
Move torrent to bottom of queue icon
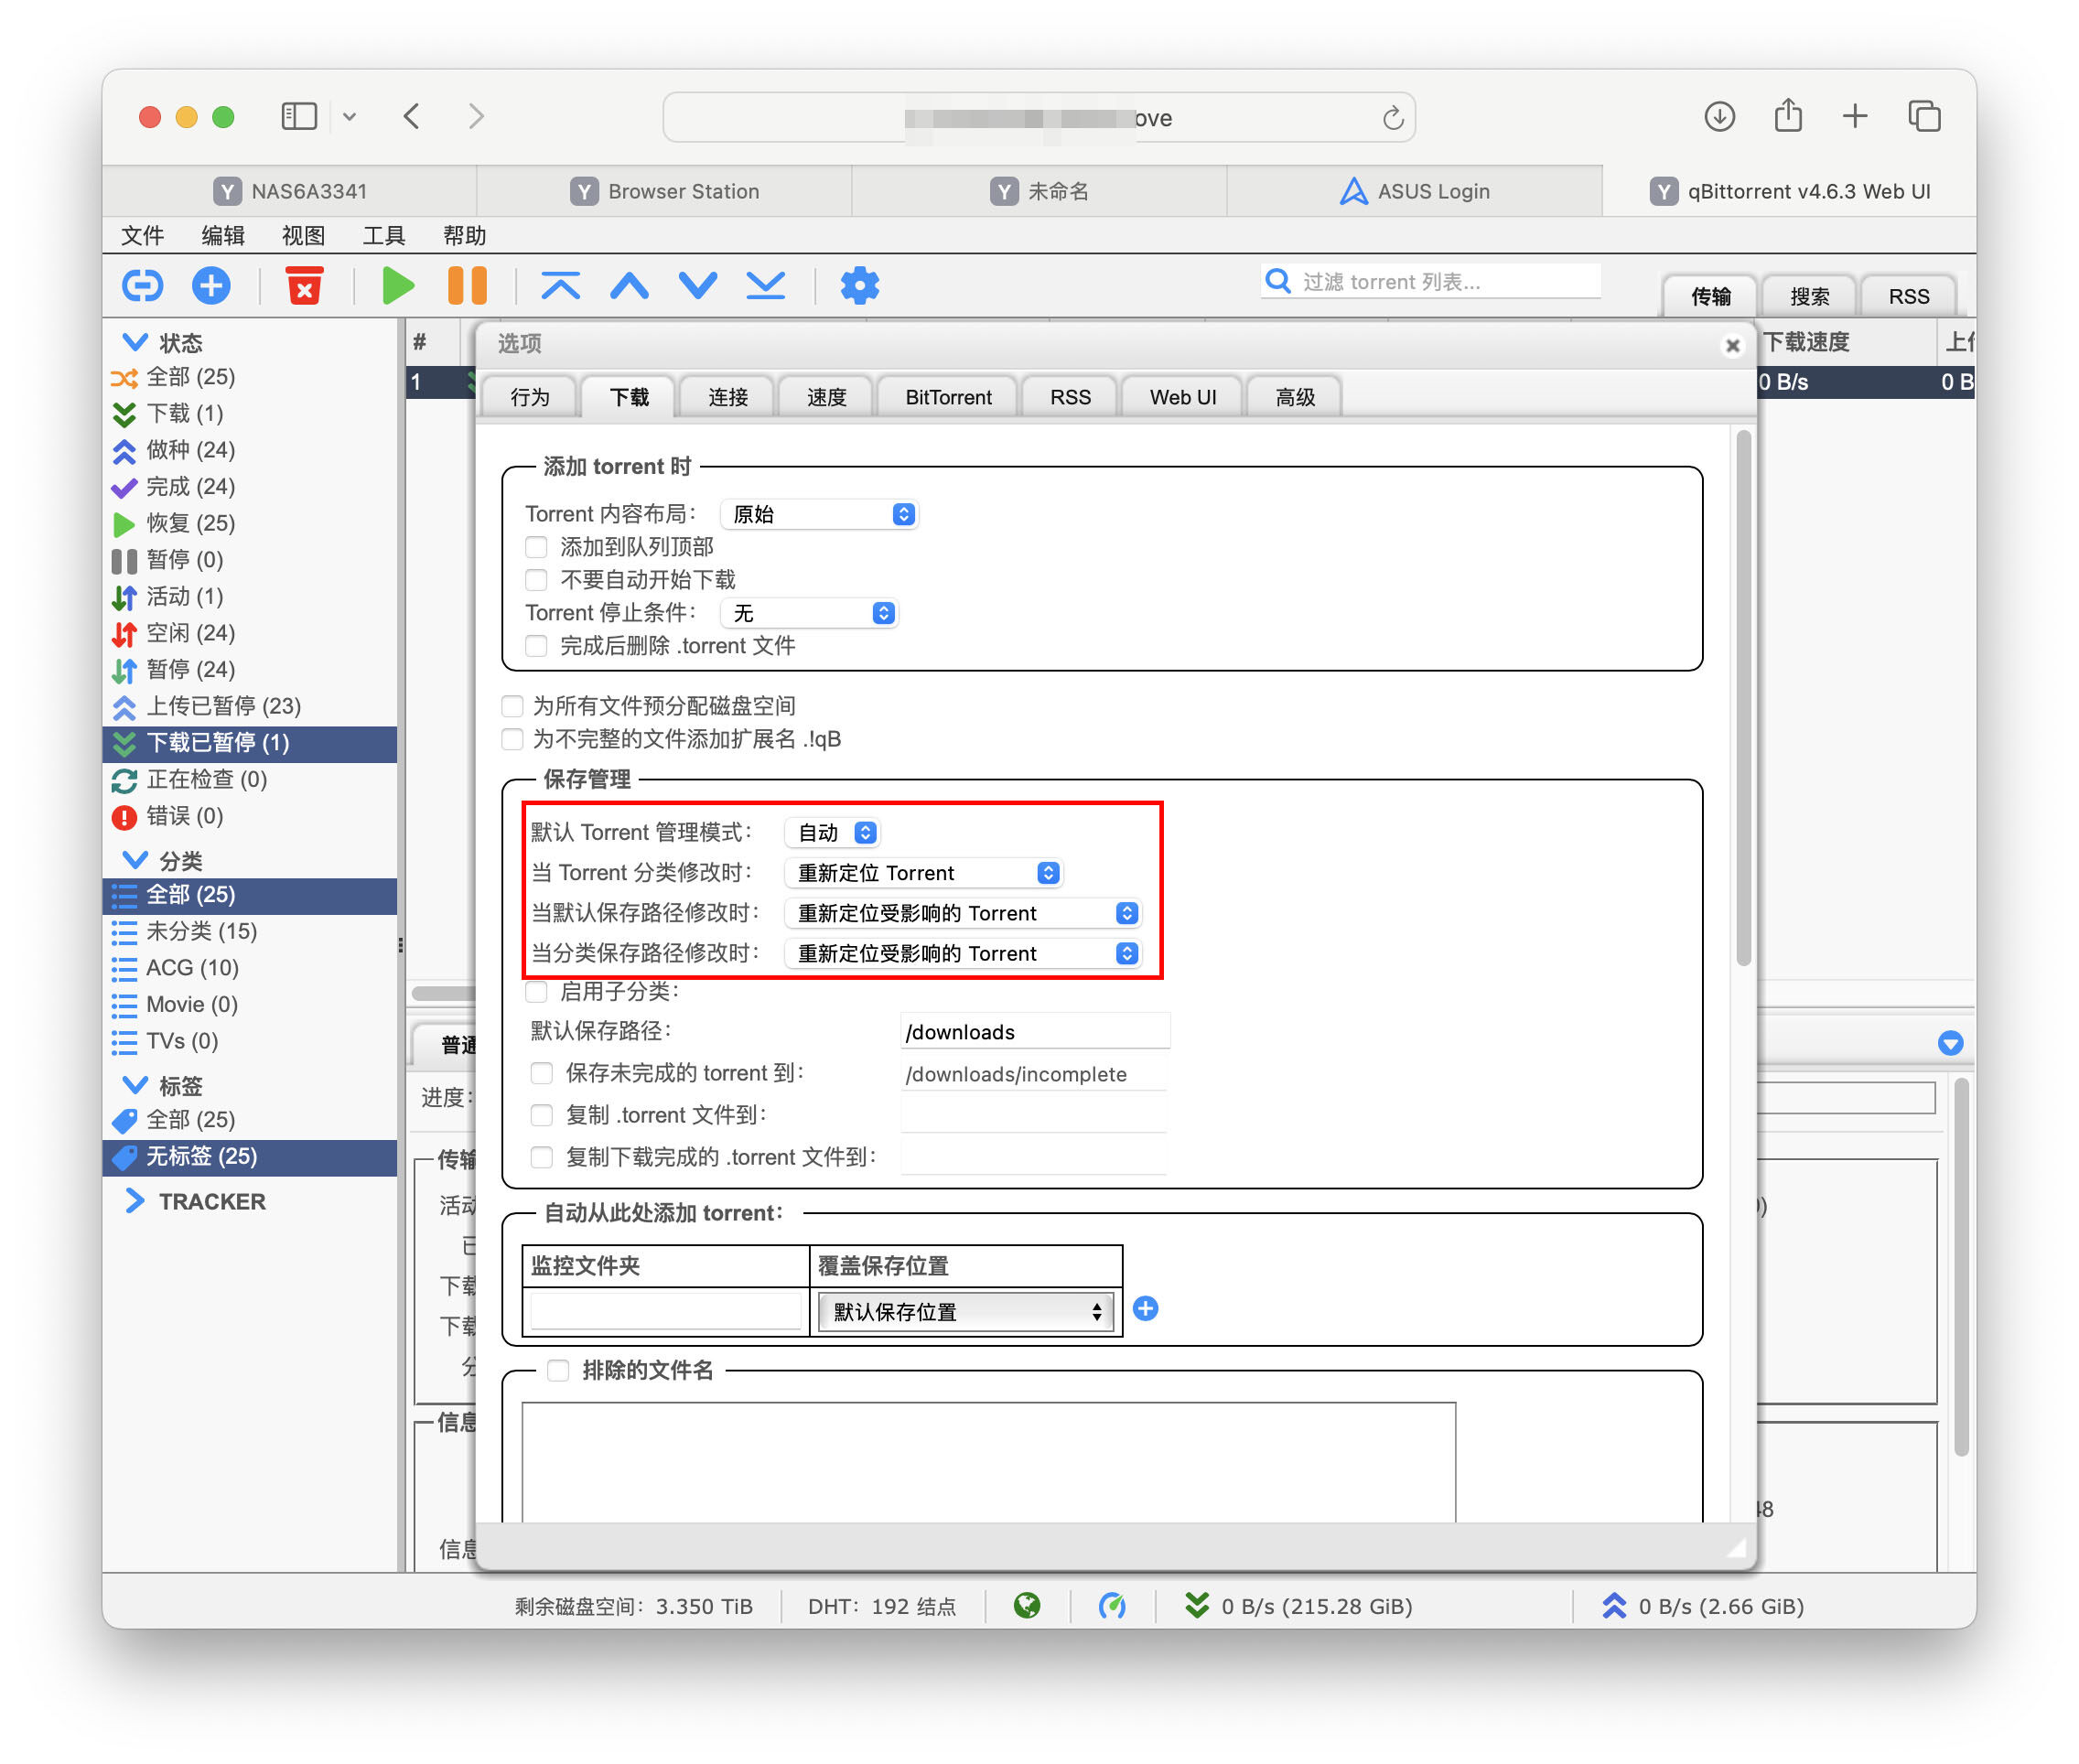click(765, 286)
